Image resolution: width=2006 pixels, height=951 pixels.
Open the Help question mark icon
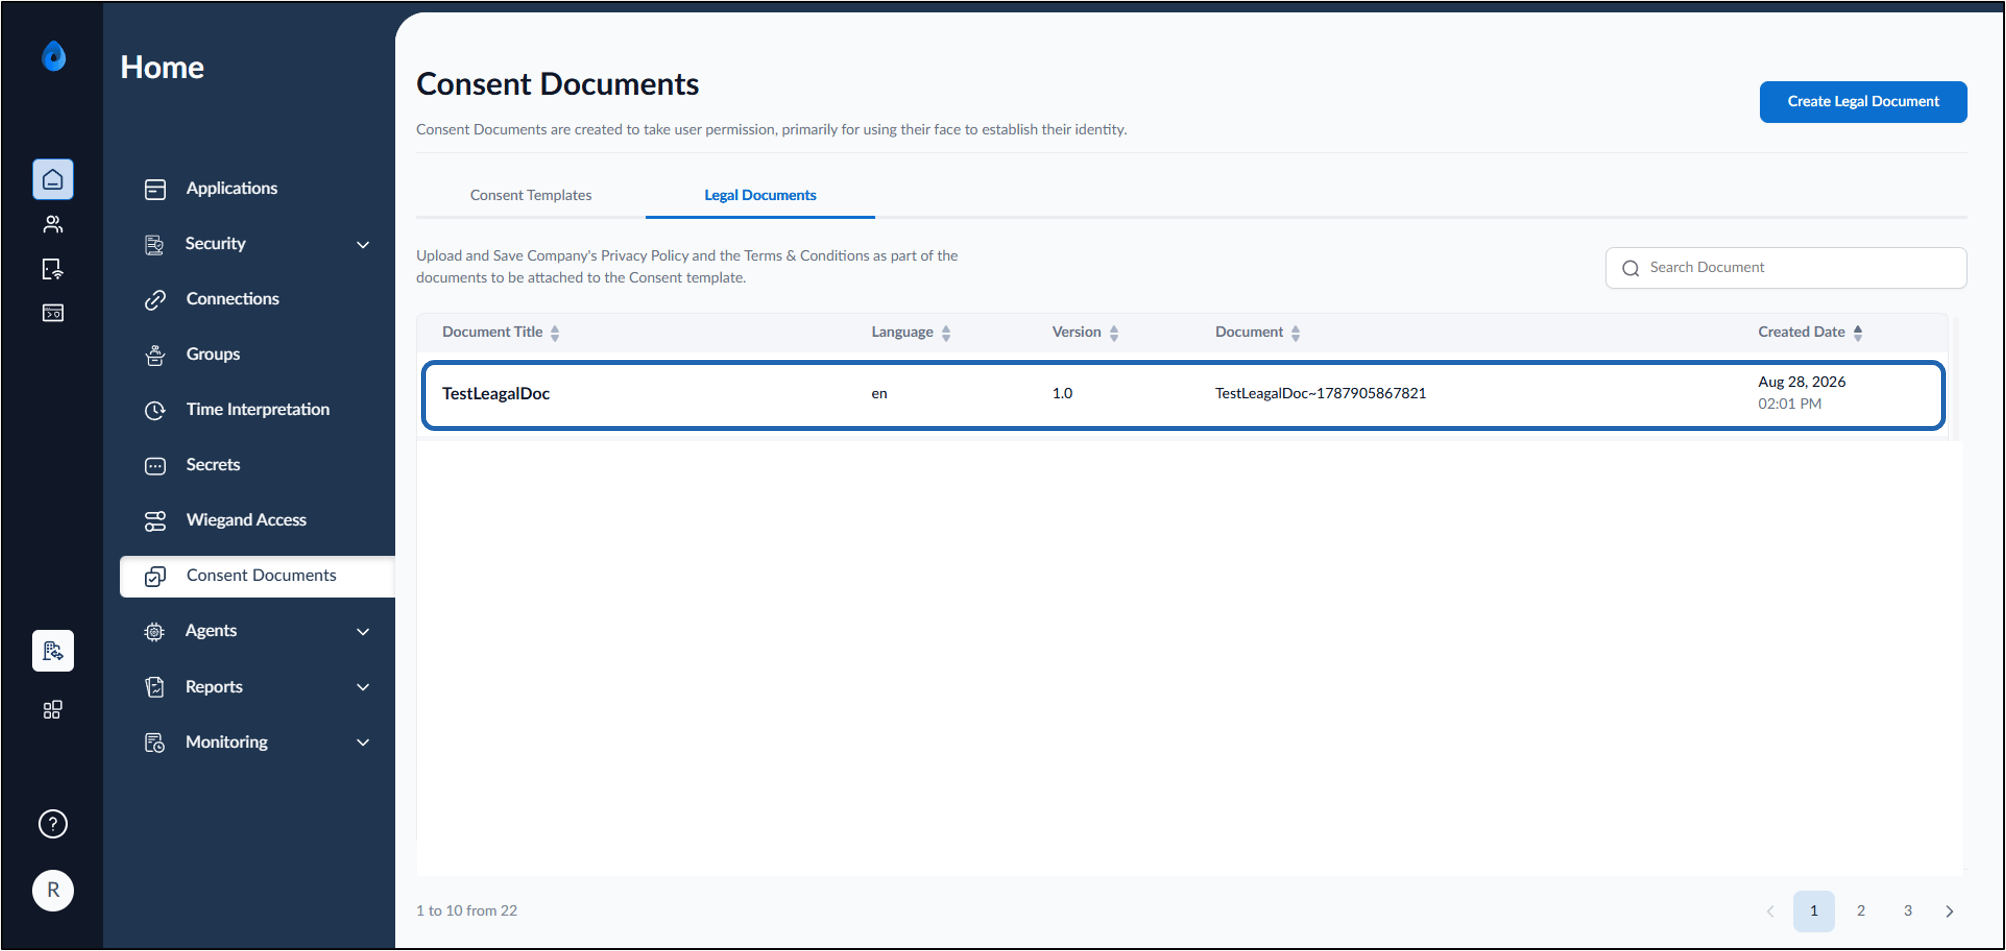53,824
